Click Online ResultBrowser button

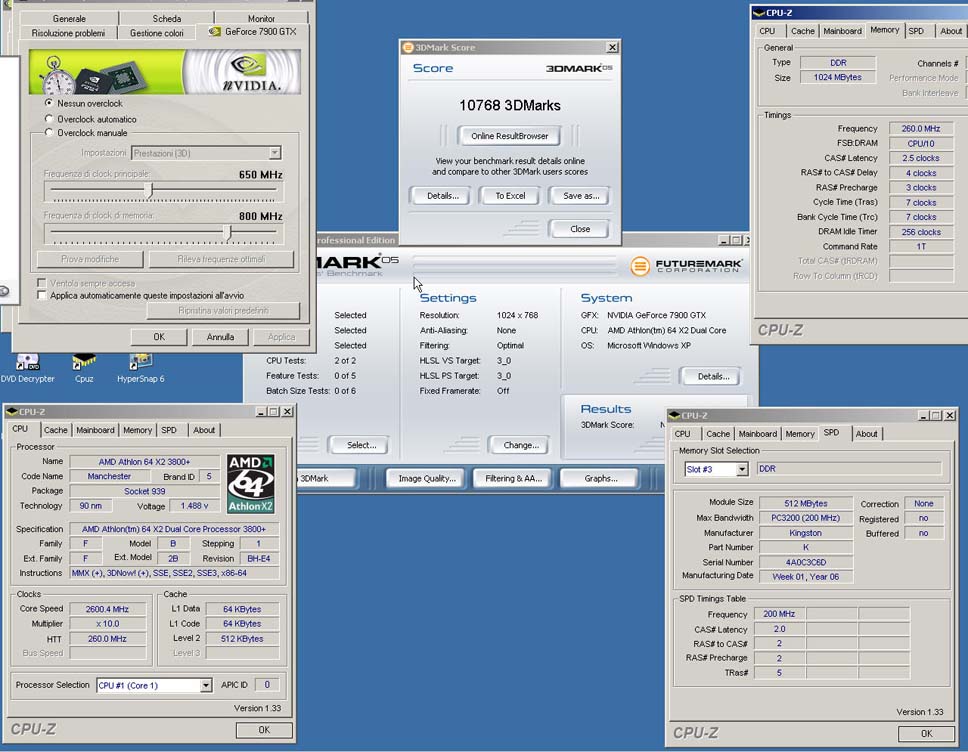[509, 136]
